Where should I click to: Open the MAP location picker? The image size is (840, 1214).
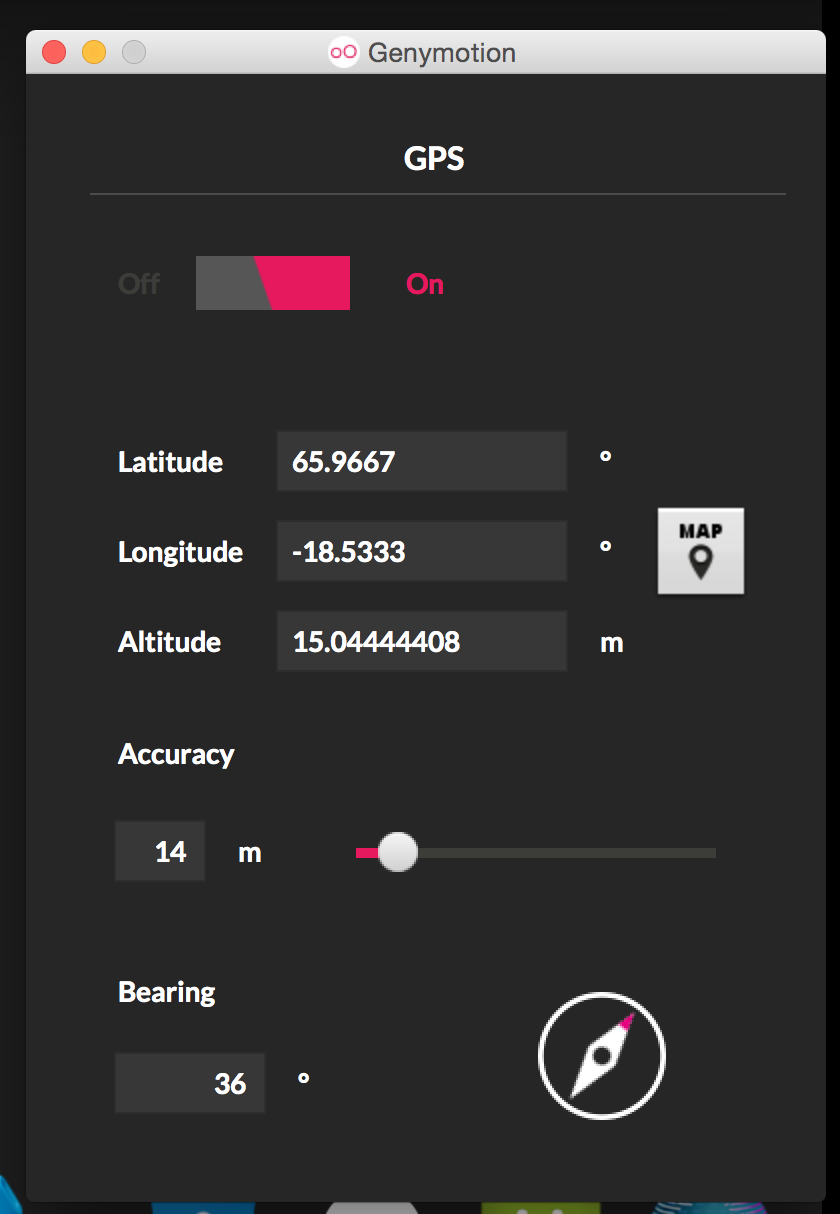tap(701, 551)
